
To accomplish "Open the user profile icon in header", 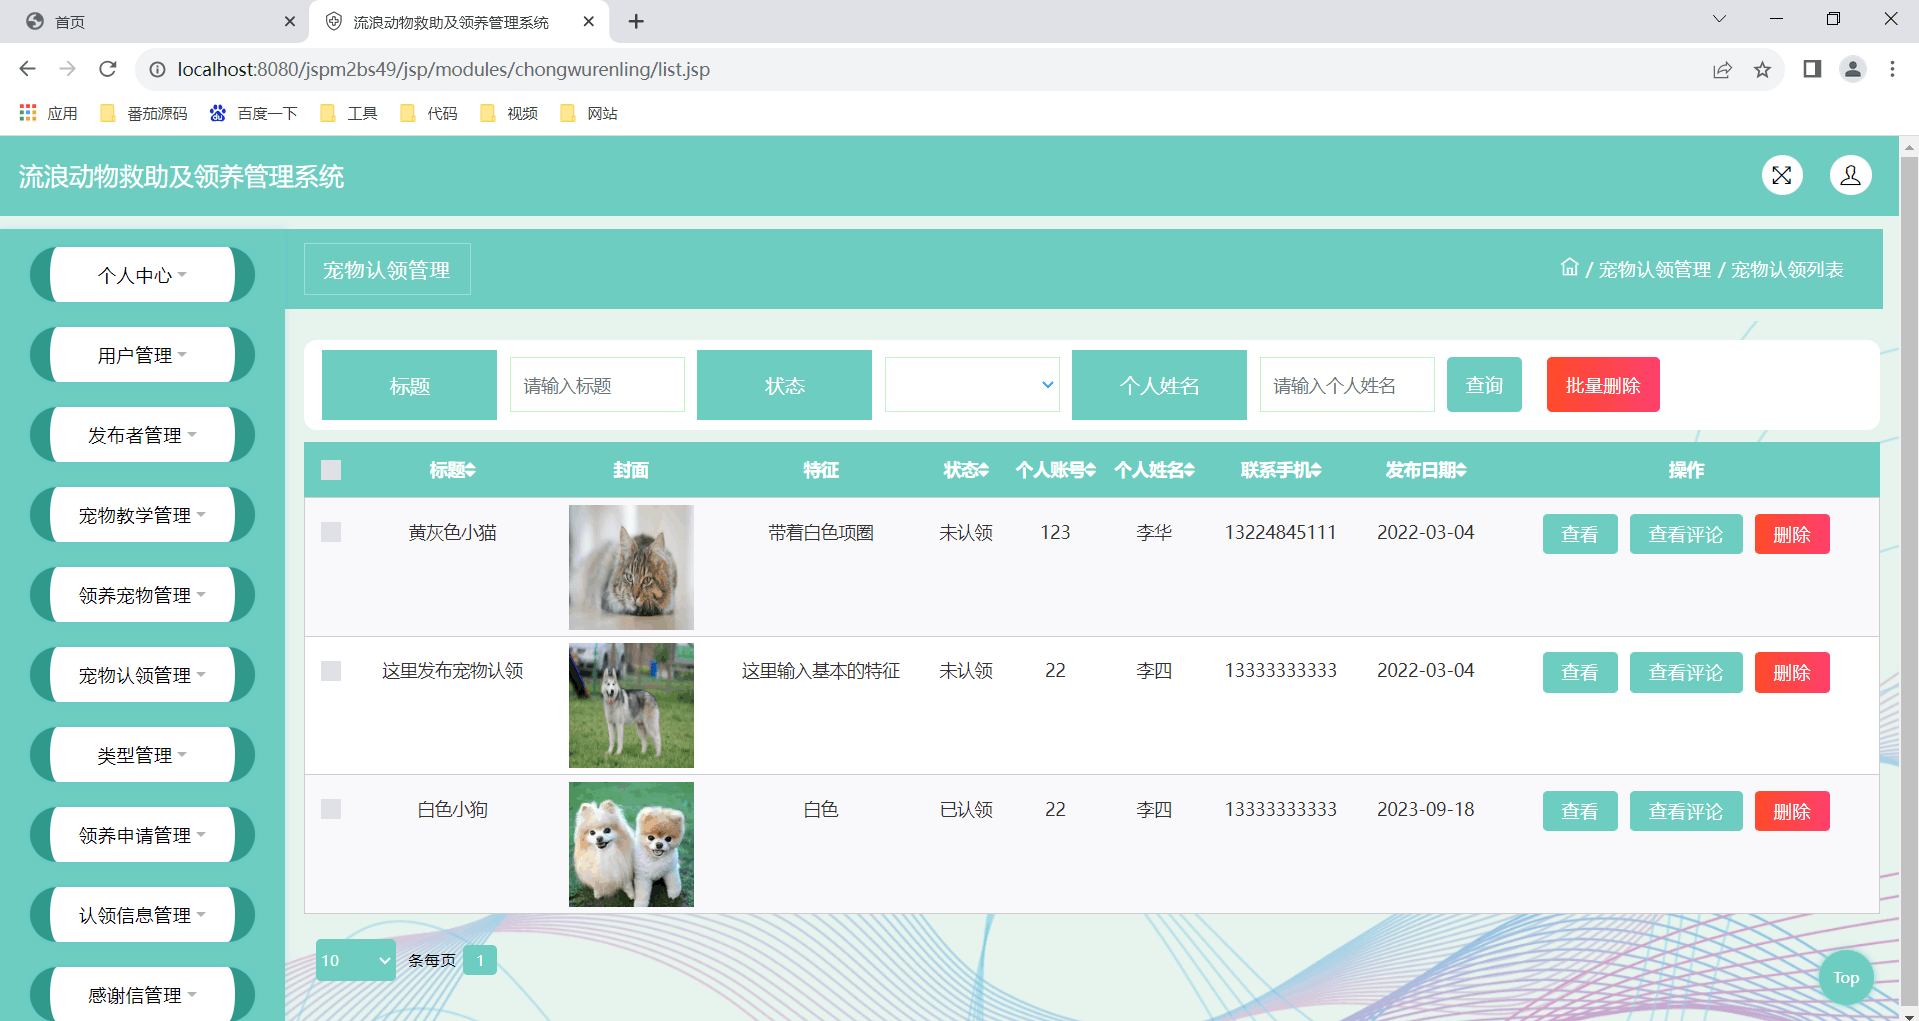I will pos(1851,176).
